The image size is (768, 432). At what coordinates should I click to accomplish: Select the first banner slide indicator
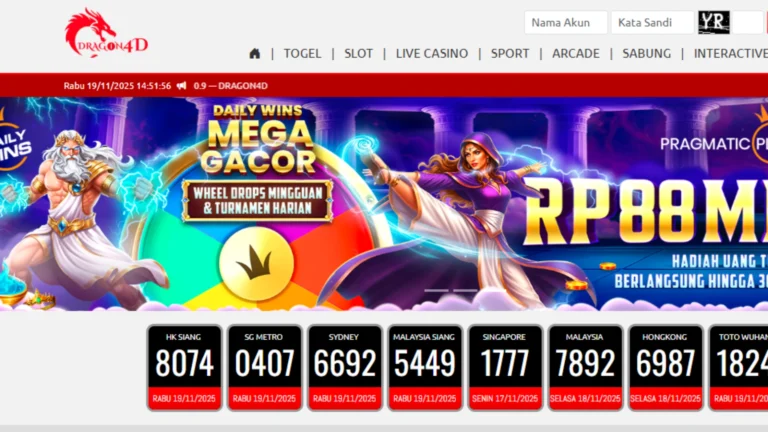point(436,290)
